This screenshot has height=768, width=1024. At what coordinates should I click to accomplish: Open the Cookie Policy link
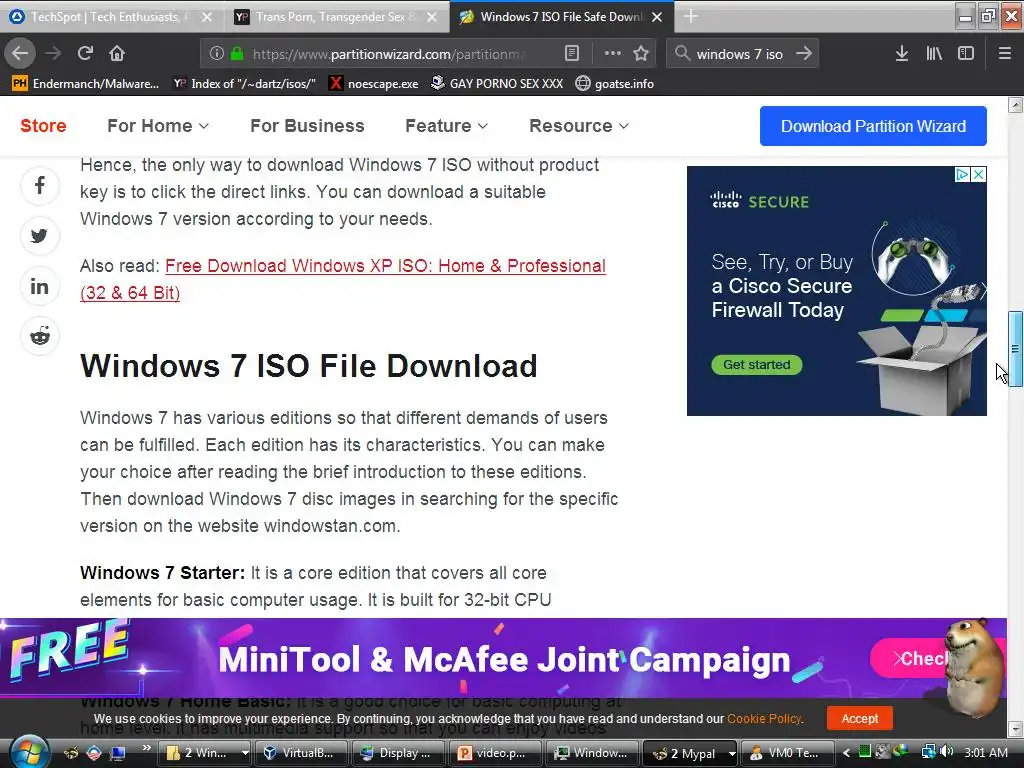(x=764, y=718)
